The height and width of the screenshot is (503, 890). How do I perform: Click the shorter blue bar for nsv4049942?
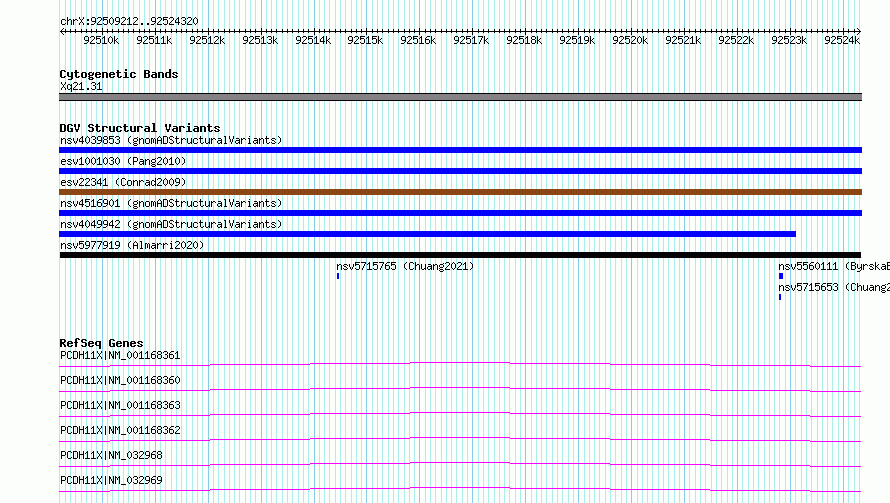tap(427, 234)
